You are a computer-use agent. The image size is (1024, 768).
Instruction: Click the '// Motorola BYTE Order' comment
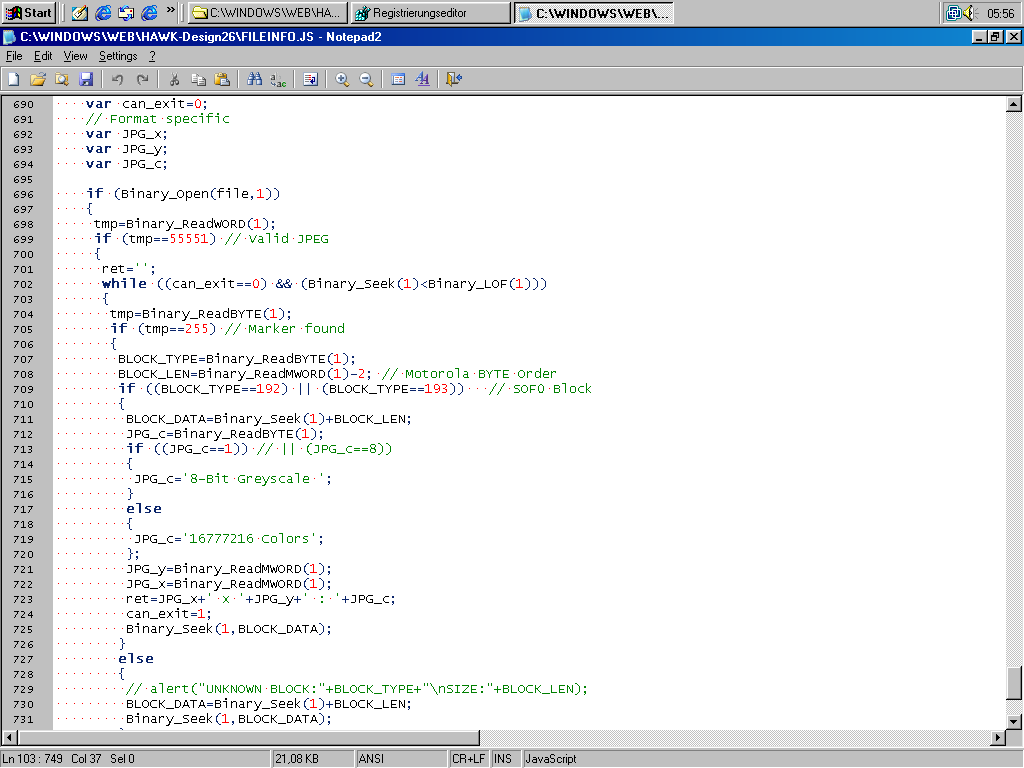469,374
